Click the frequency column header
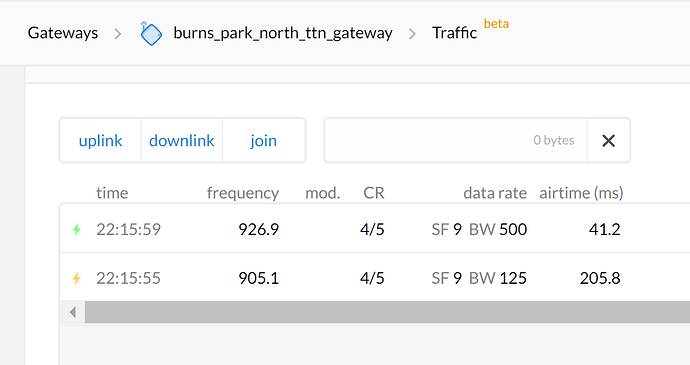Screen dimensions: 690x365 tap(243, 193)
